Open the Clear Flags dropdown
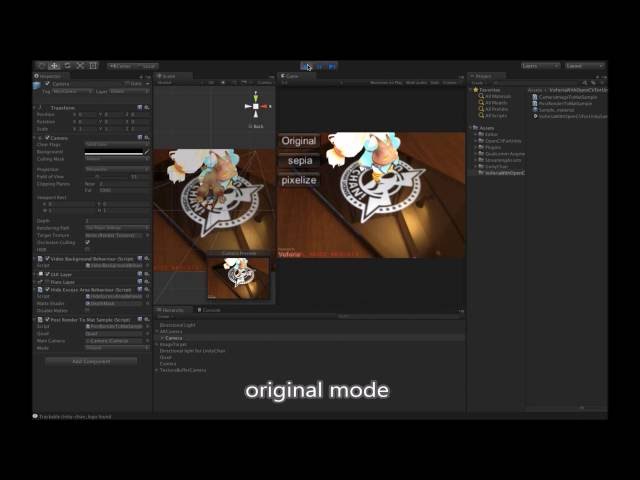640x480 pixels. (117, 144)
